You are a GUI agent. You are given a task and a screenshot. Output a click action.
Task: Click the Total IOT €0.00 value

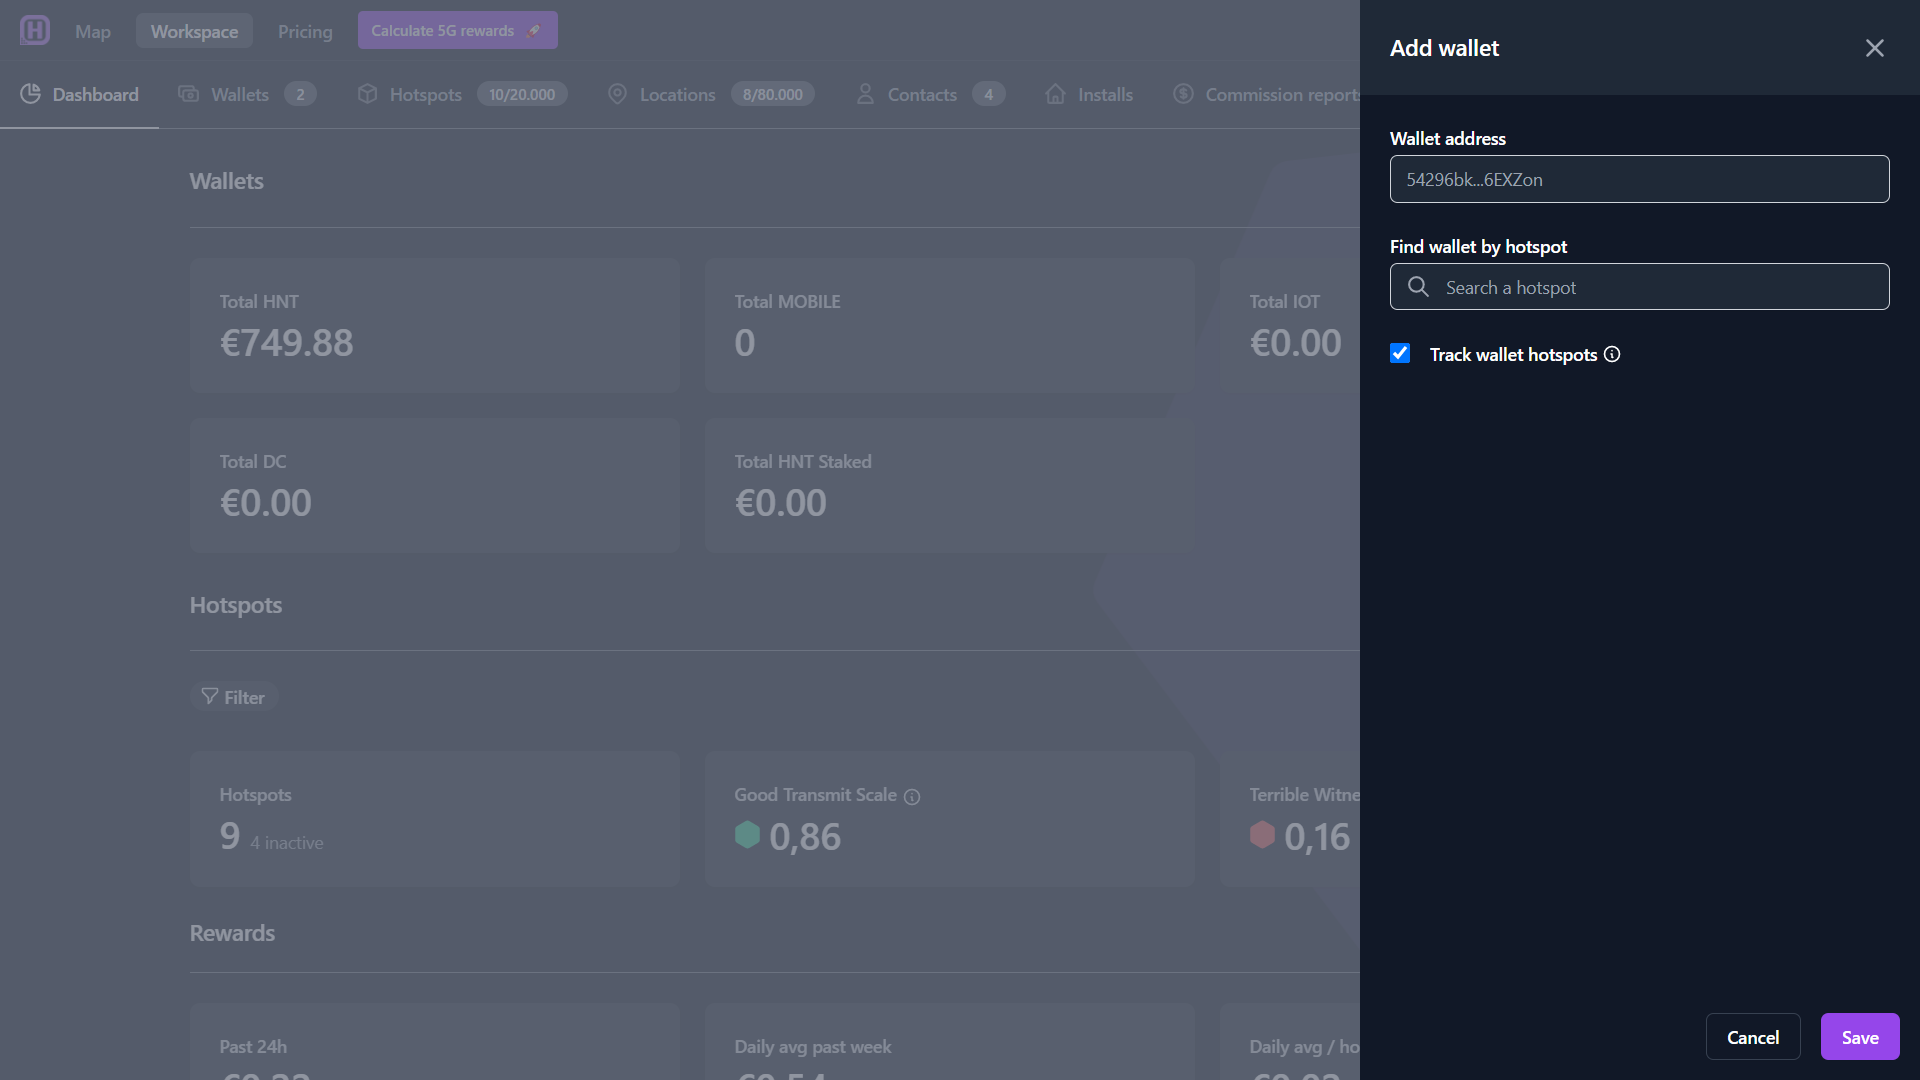(1295, 343)
